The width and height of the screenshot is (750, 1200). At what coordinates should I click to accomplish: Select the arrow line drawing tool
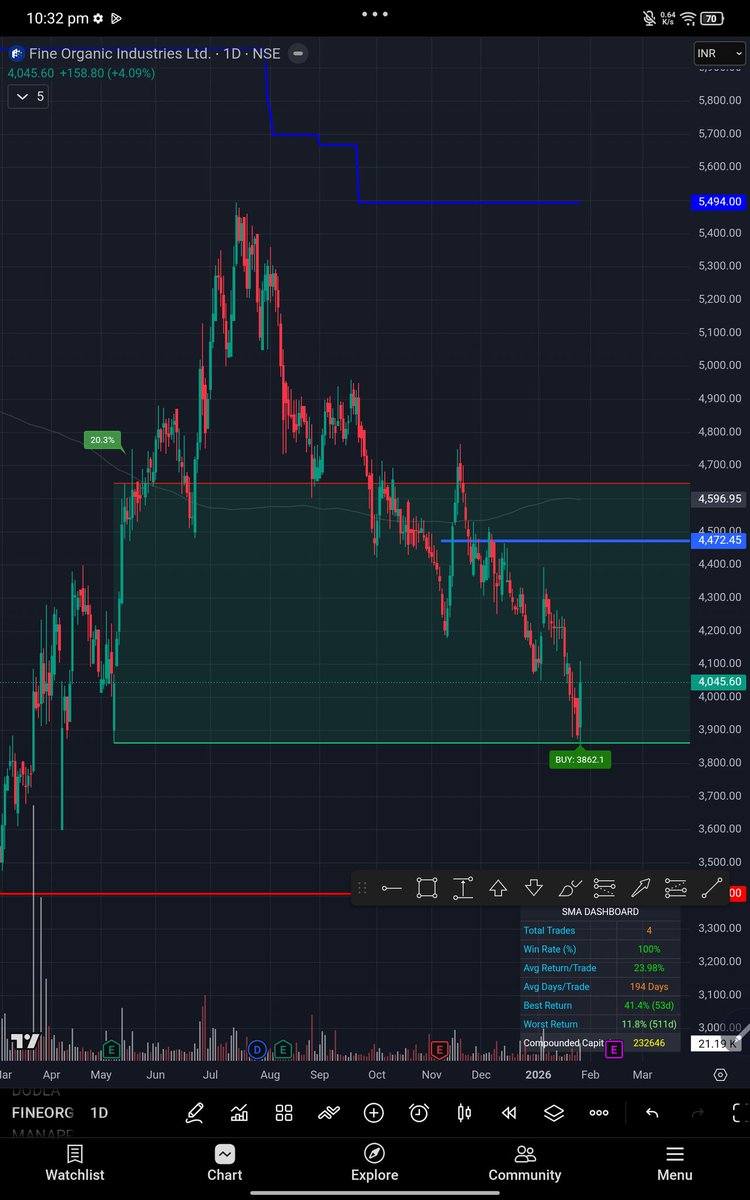coord(640,888)
